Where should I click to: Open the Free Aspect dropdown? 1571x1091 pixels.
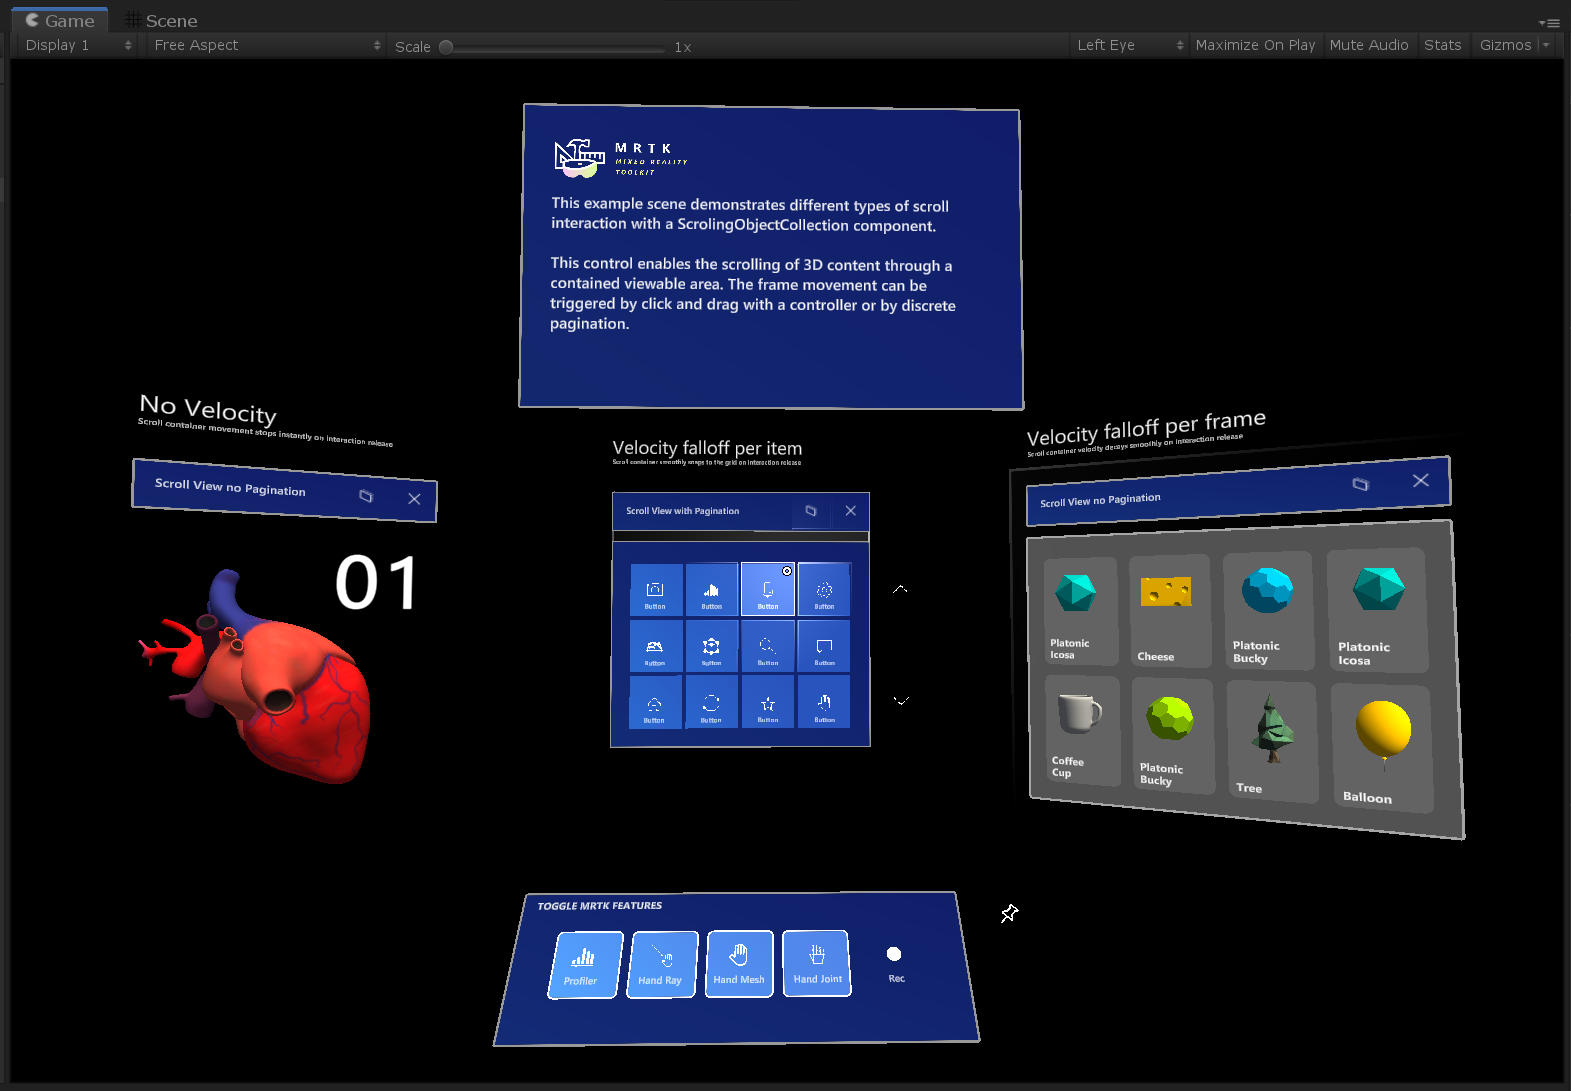[x=266, y=45]
